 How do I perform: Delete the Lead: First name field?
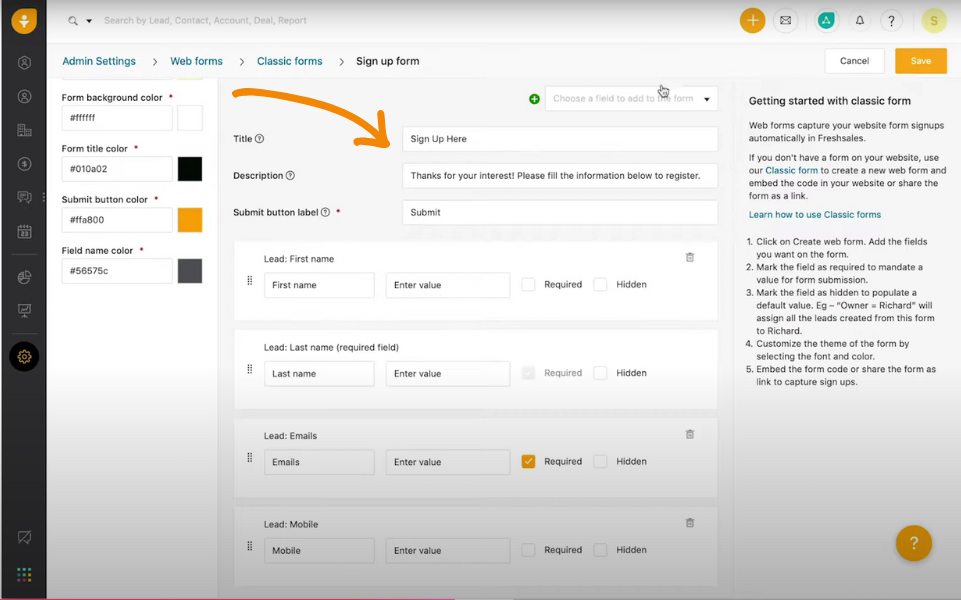689,257
